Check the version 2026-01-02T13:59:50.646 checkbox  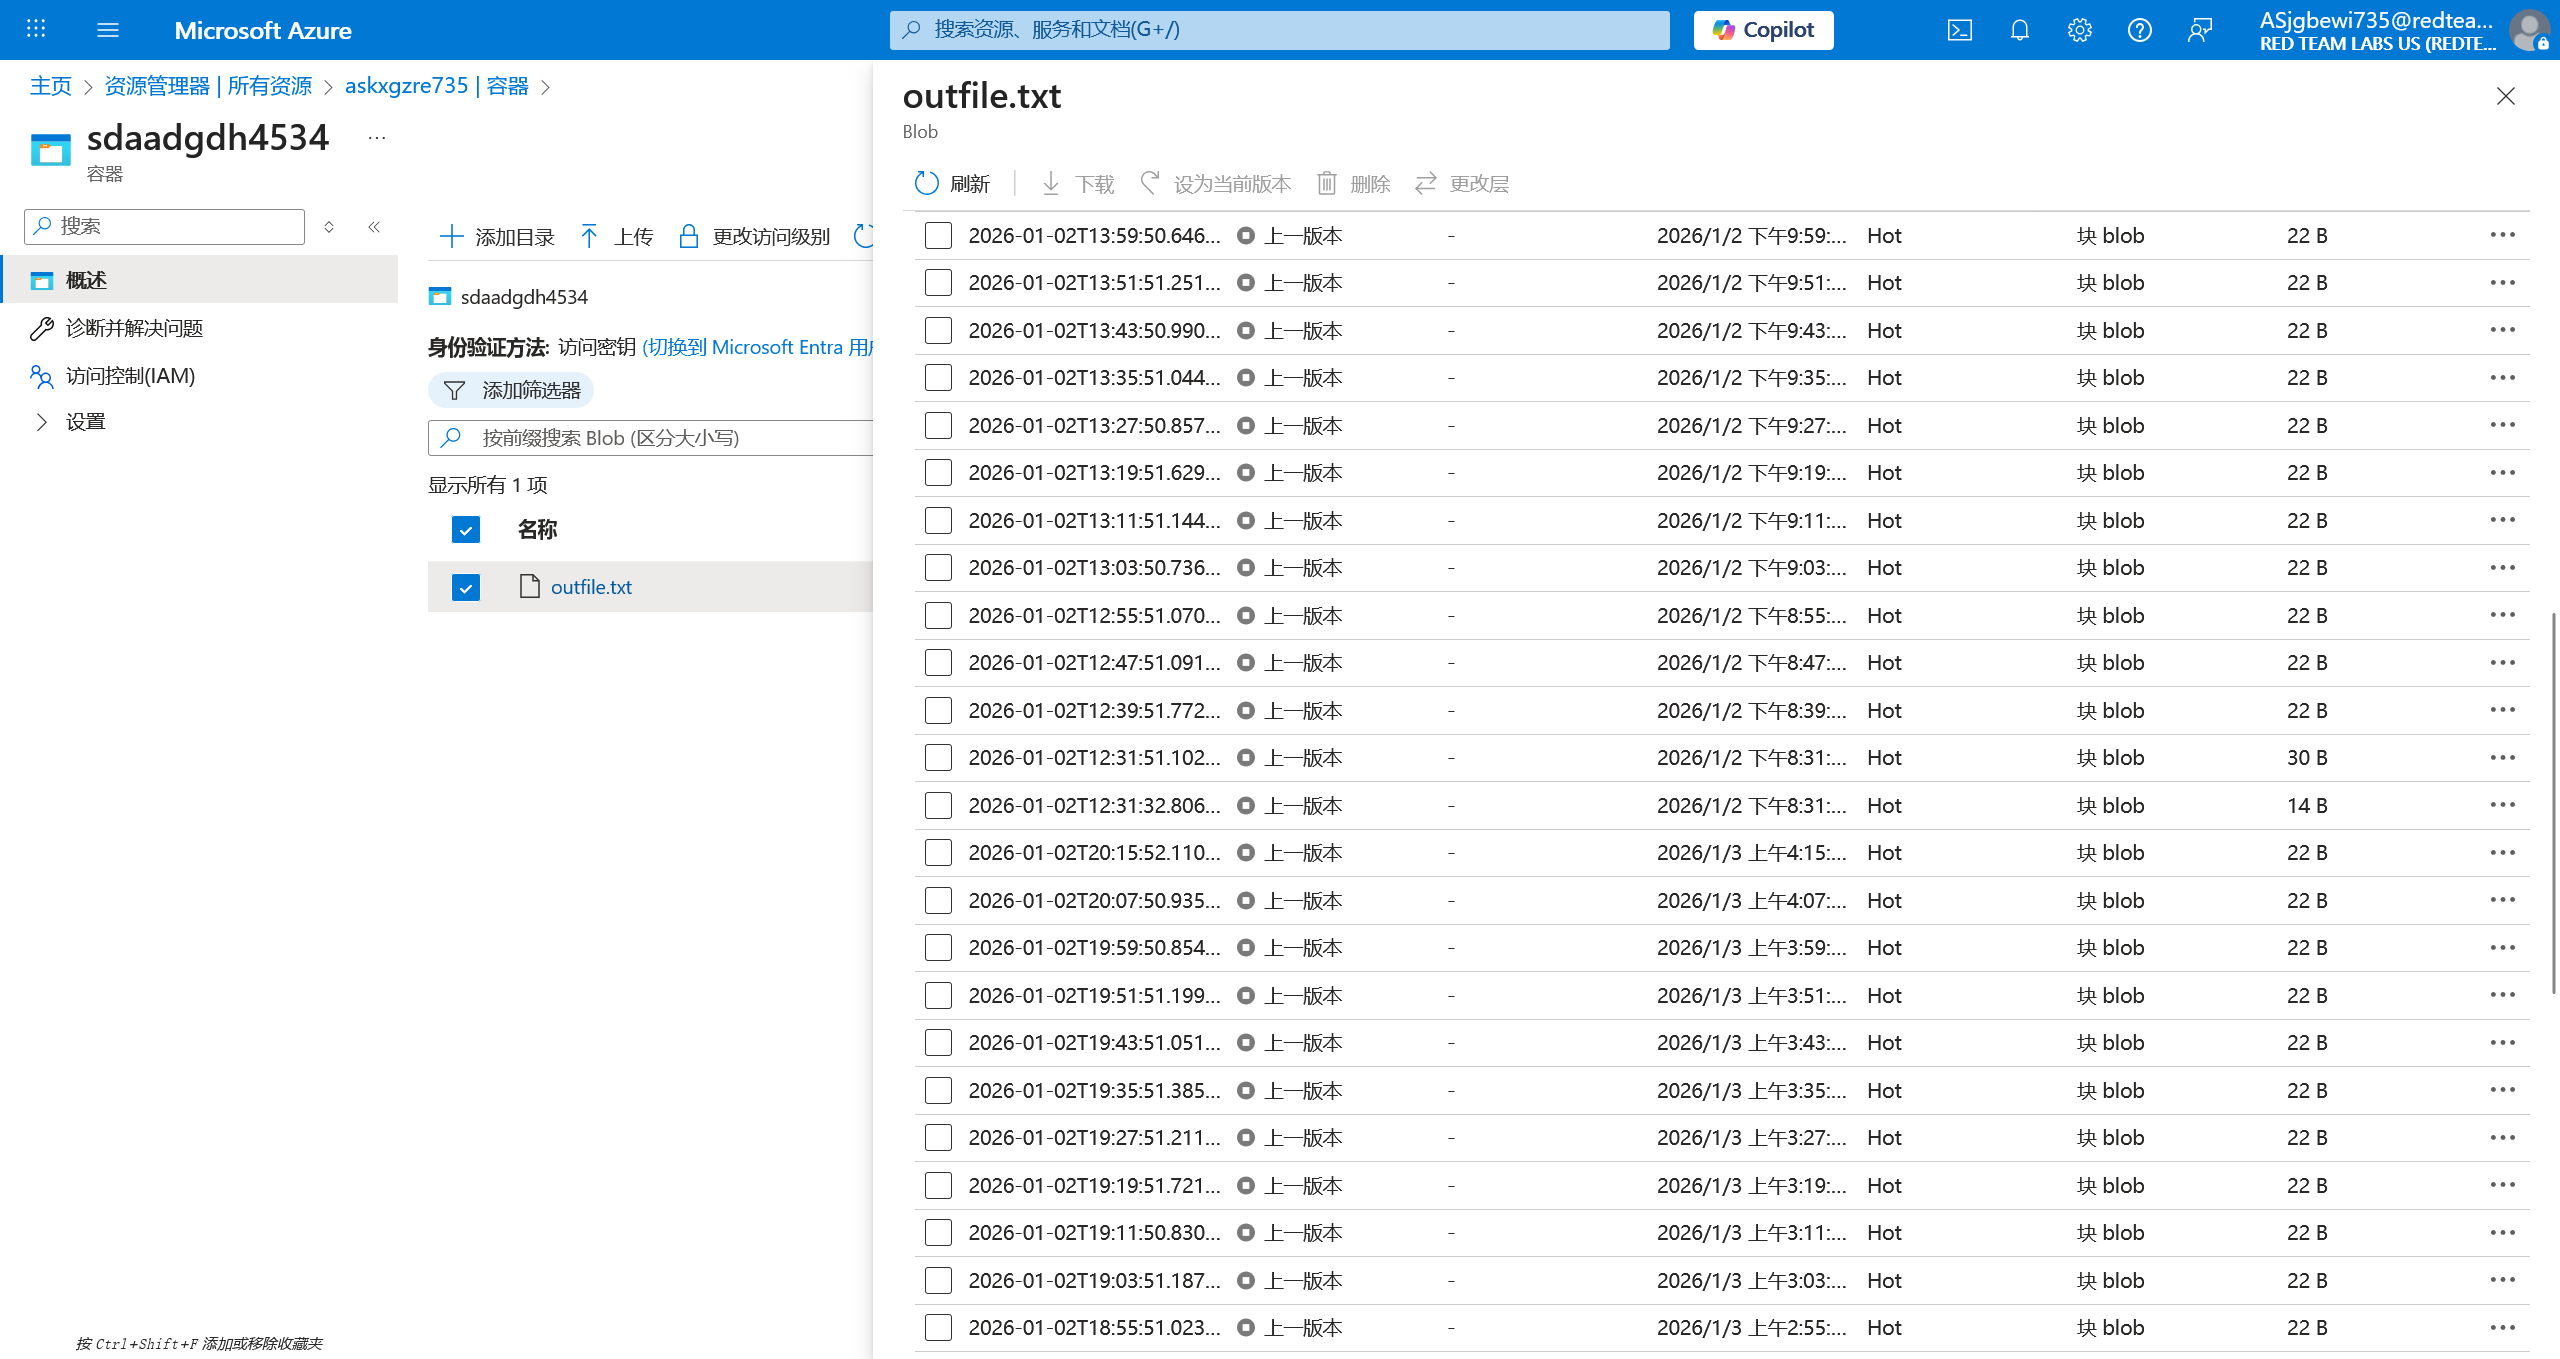938,236
